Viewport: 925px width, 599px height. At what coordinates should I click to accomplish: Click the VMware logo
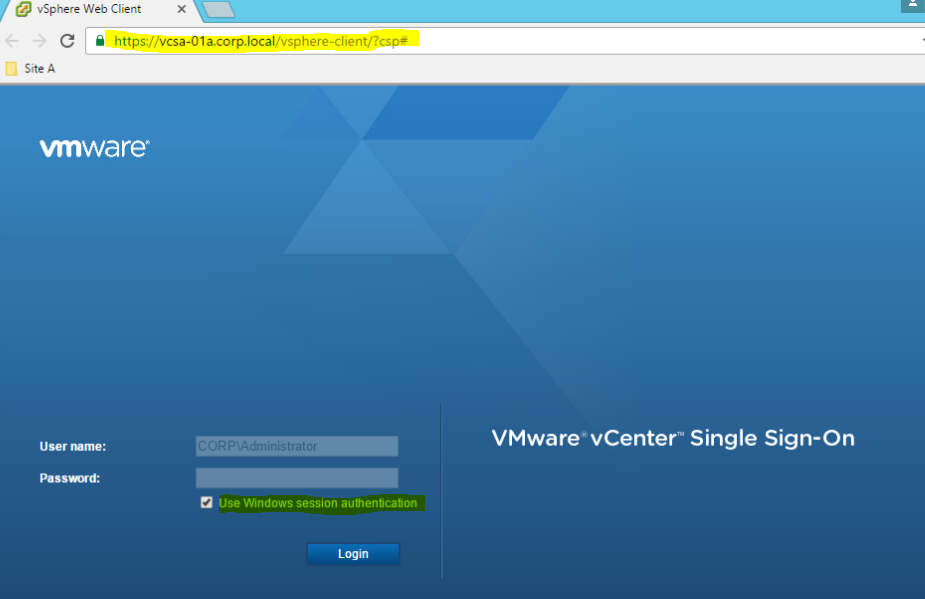[94, 148]
